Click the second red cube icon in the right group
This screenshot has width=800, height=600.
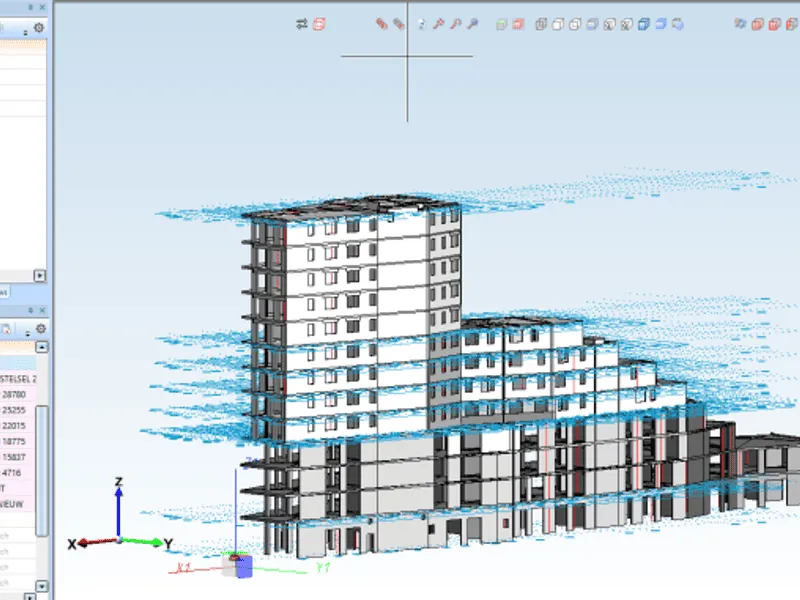click(x=774, y=24)
